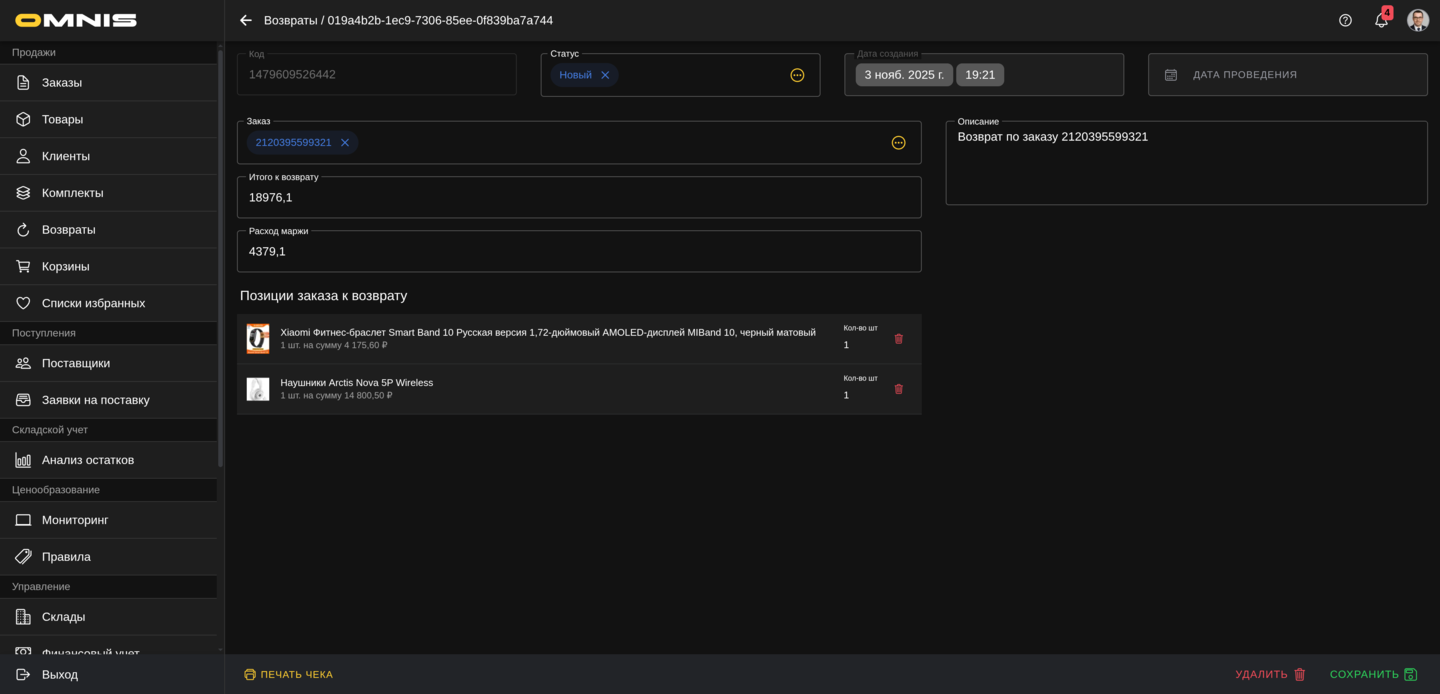Image resolution: width=1440 pixels, height=694 pixels.
Task: Click the Сохранить button
Action: [1373, 674]
